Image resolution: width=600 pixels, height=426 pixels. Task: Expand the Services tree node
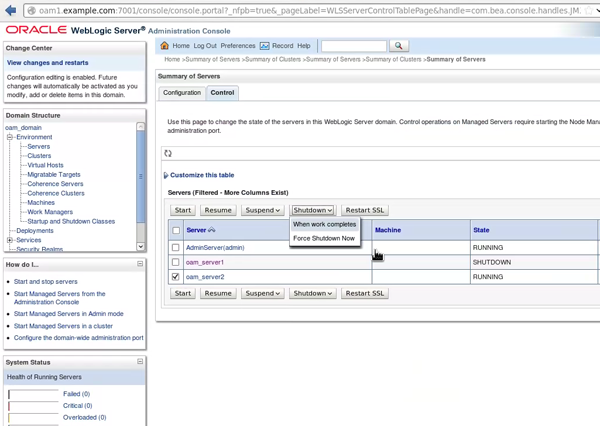[x=10, y=240]
